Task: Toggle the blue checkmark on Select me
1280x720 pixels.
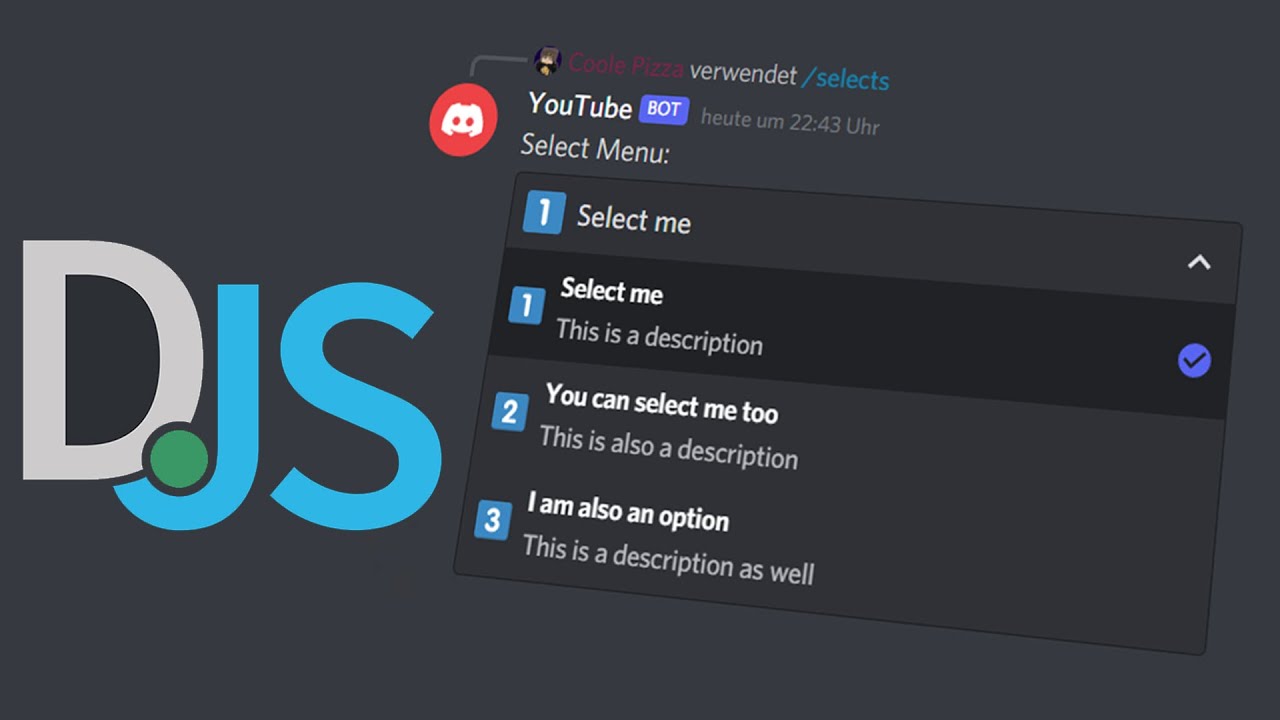Action: (x=1194, y=361)
